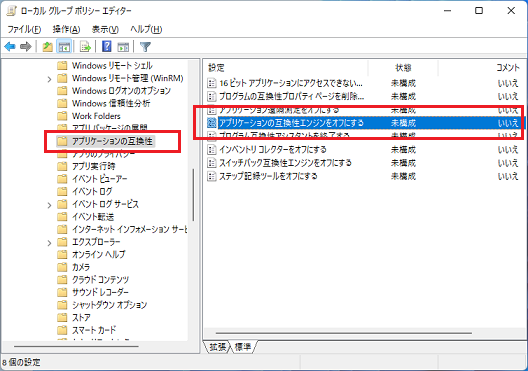Image resolution: width=528 pixels, height=371 pixels.
Task: Select インベントリ コレクターをオフにする setting
Action: (x=273, y=149)
